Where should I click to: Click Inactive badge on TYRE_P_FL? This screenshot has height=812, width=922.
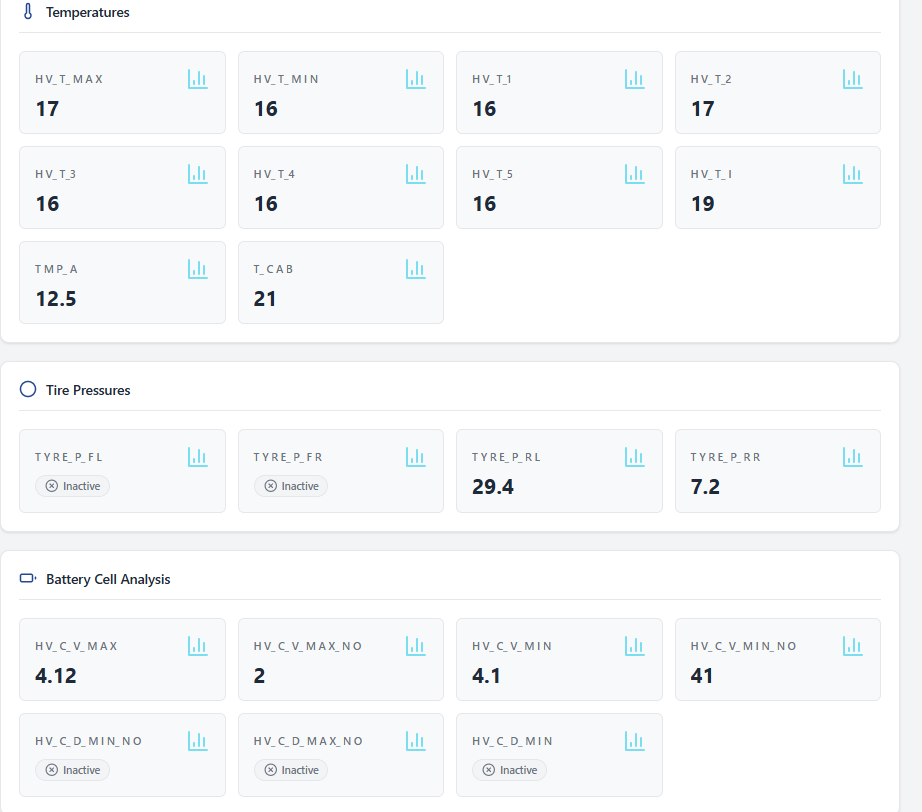pos(73,486)
